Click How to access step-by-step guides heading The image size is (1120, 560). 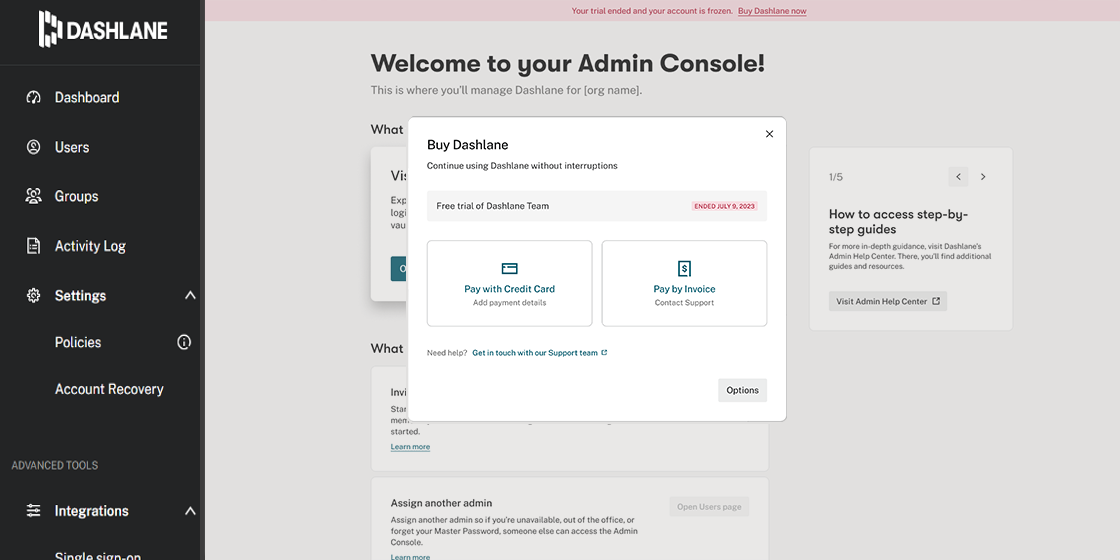899,221
